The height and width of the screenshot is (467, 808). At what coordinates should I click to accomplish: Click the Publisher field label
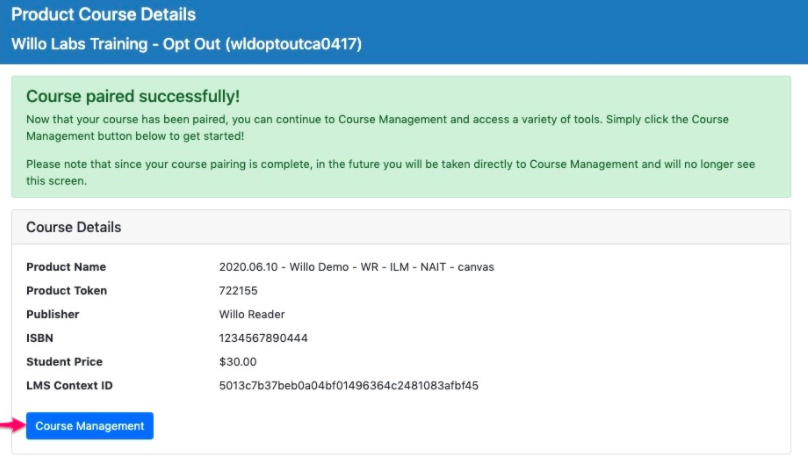pos(53,314)
